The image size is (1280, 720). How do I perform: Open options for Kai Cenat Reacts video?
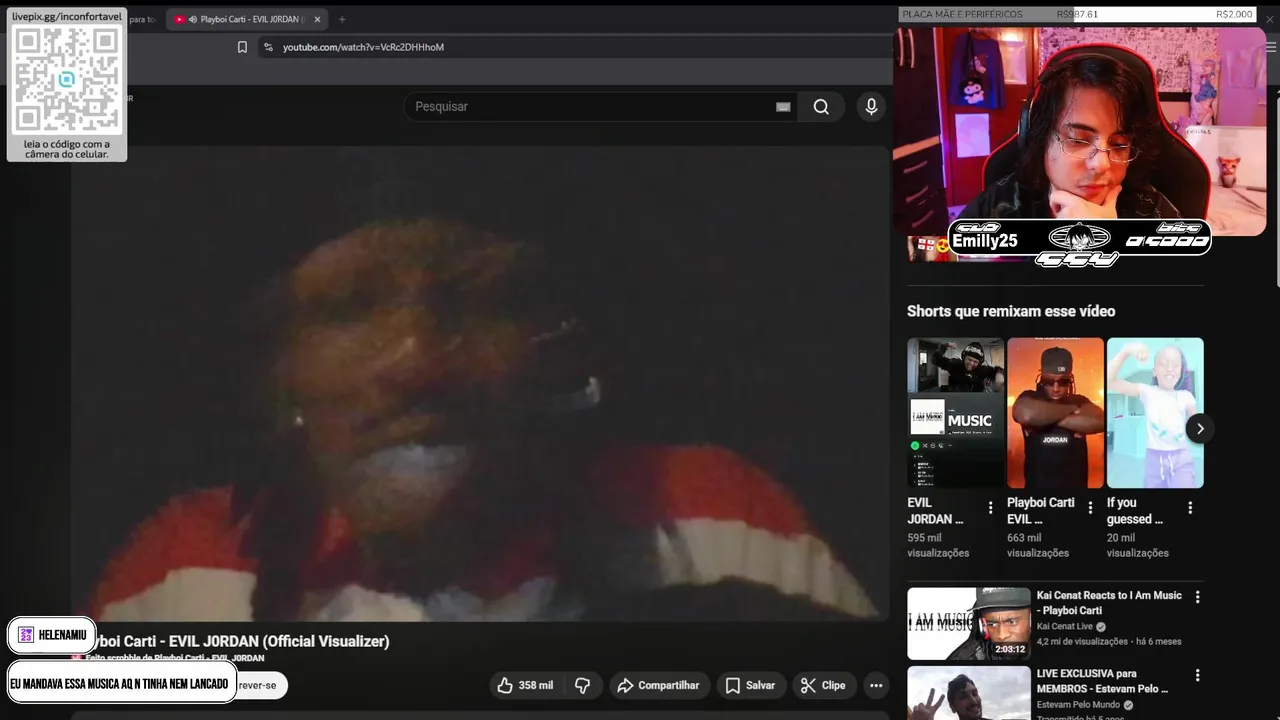(x=1197, y=597)
